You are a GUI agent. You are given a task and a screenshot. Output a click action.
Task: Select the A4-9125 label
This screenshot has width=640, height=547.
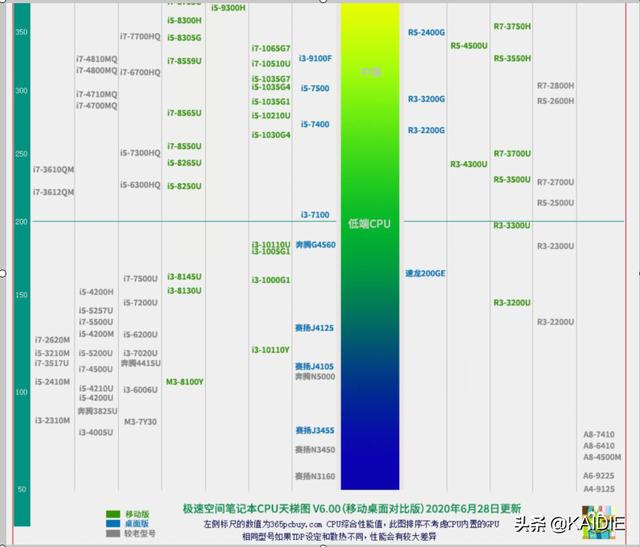tap(598, 489)
